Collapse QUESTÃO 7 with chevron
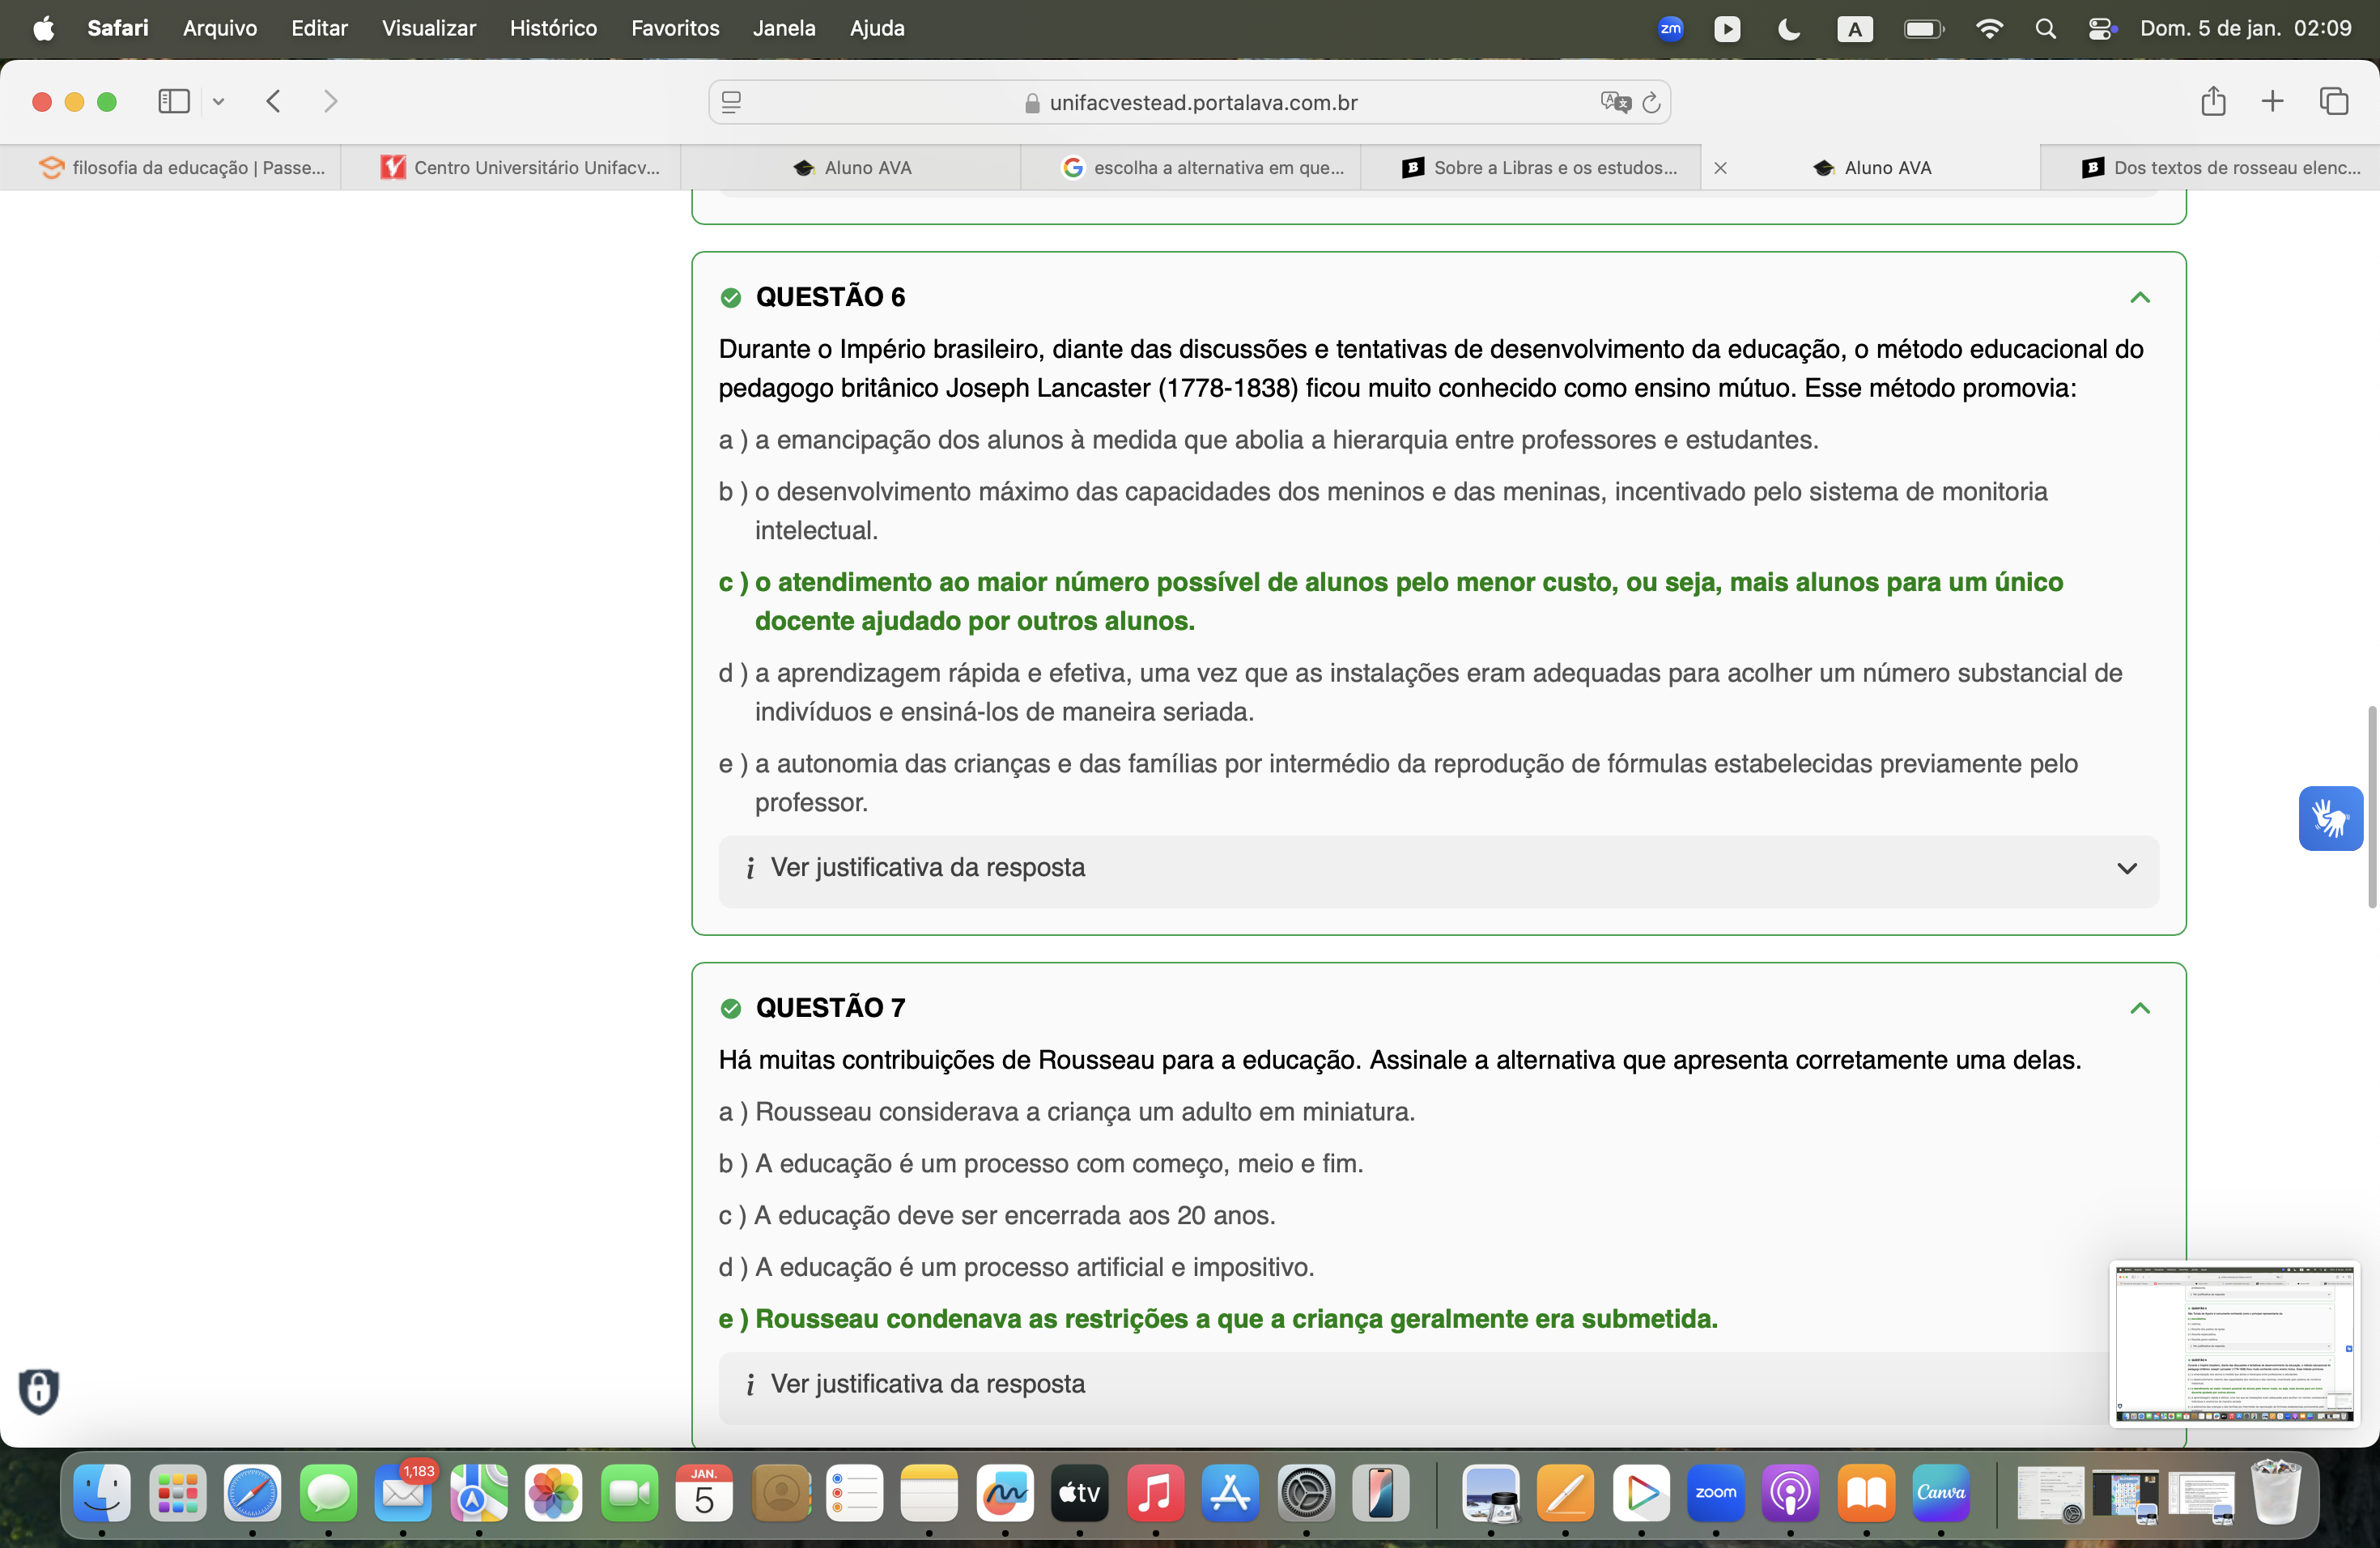 click(2139, 1008)
